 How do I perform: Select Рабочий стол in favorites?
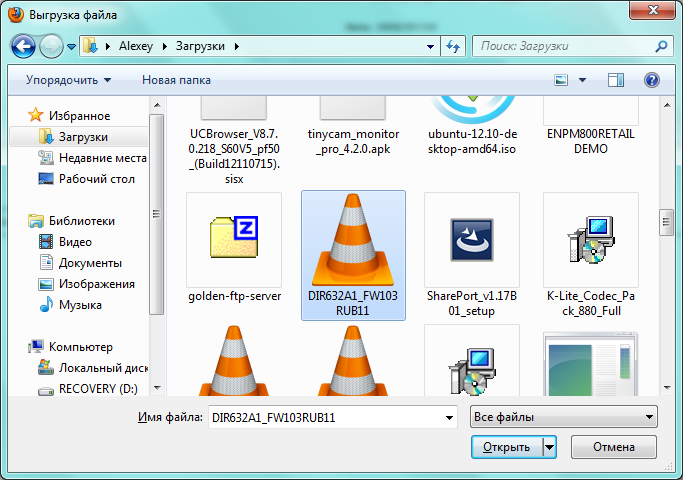click(x=96, y=179)
